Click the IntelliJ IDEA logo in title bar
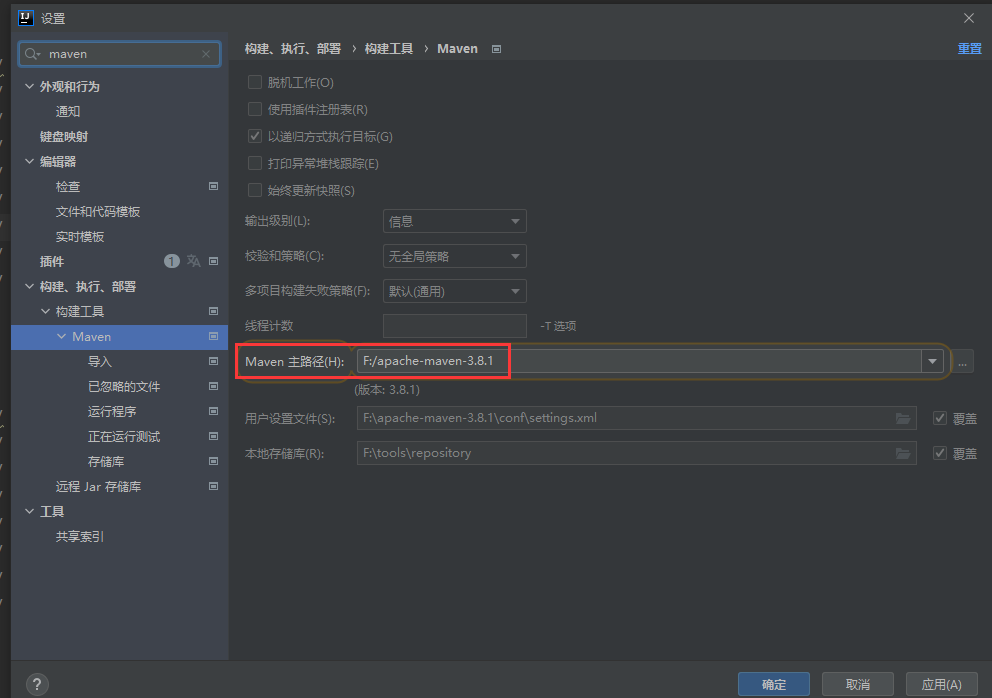This screenshot has height=698, width=992. (x=26, y=18)
